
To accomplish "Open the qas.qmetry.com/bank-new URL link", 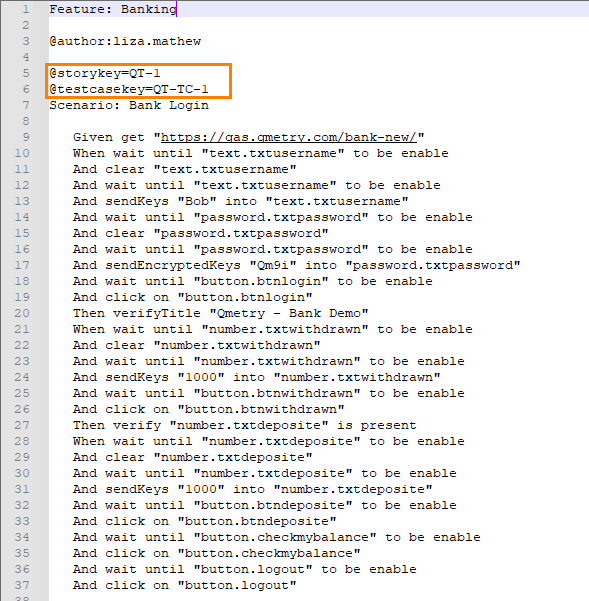I will (289, 137).
